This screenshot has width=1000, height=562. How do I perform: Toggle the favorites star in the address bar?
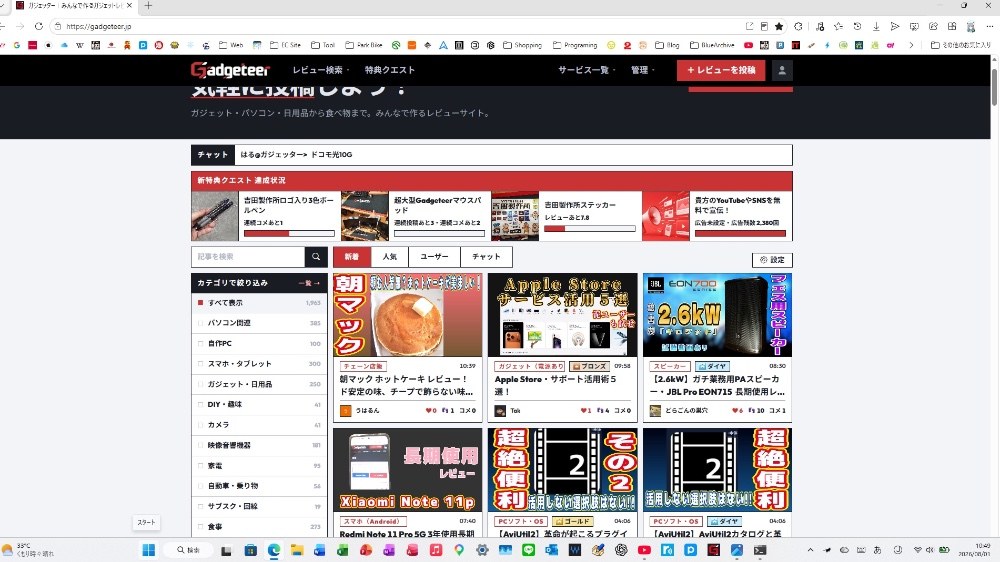click(x=779, y=26)
